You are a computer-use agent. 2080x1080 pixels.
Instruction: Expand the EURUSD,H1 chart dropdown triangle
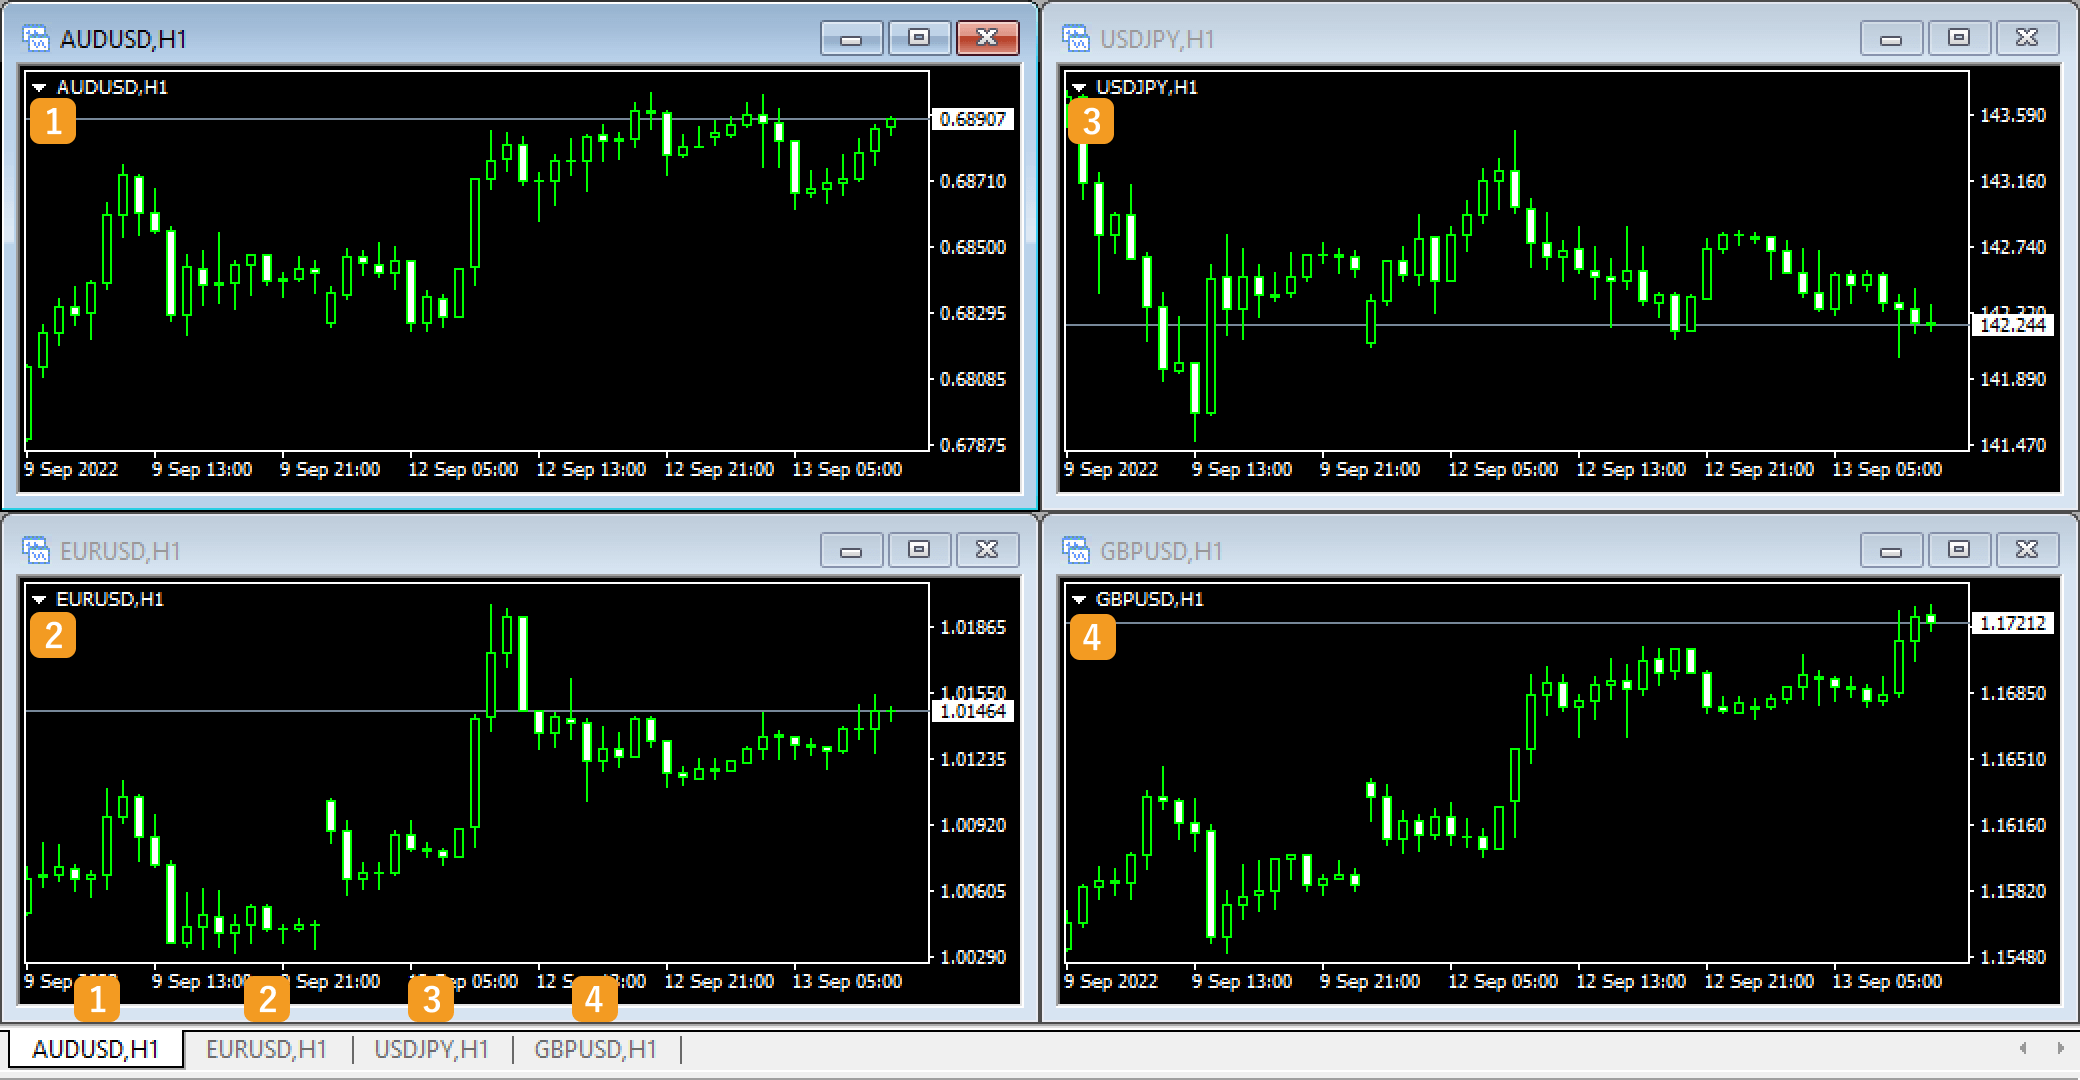[x=40, y=600]
